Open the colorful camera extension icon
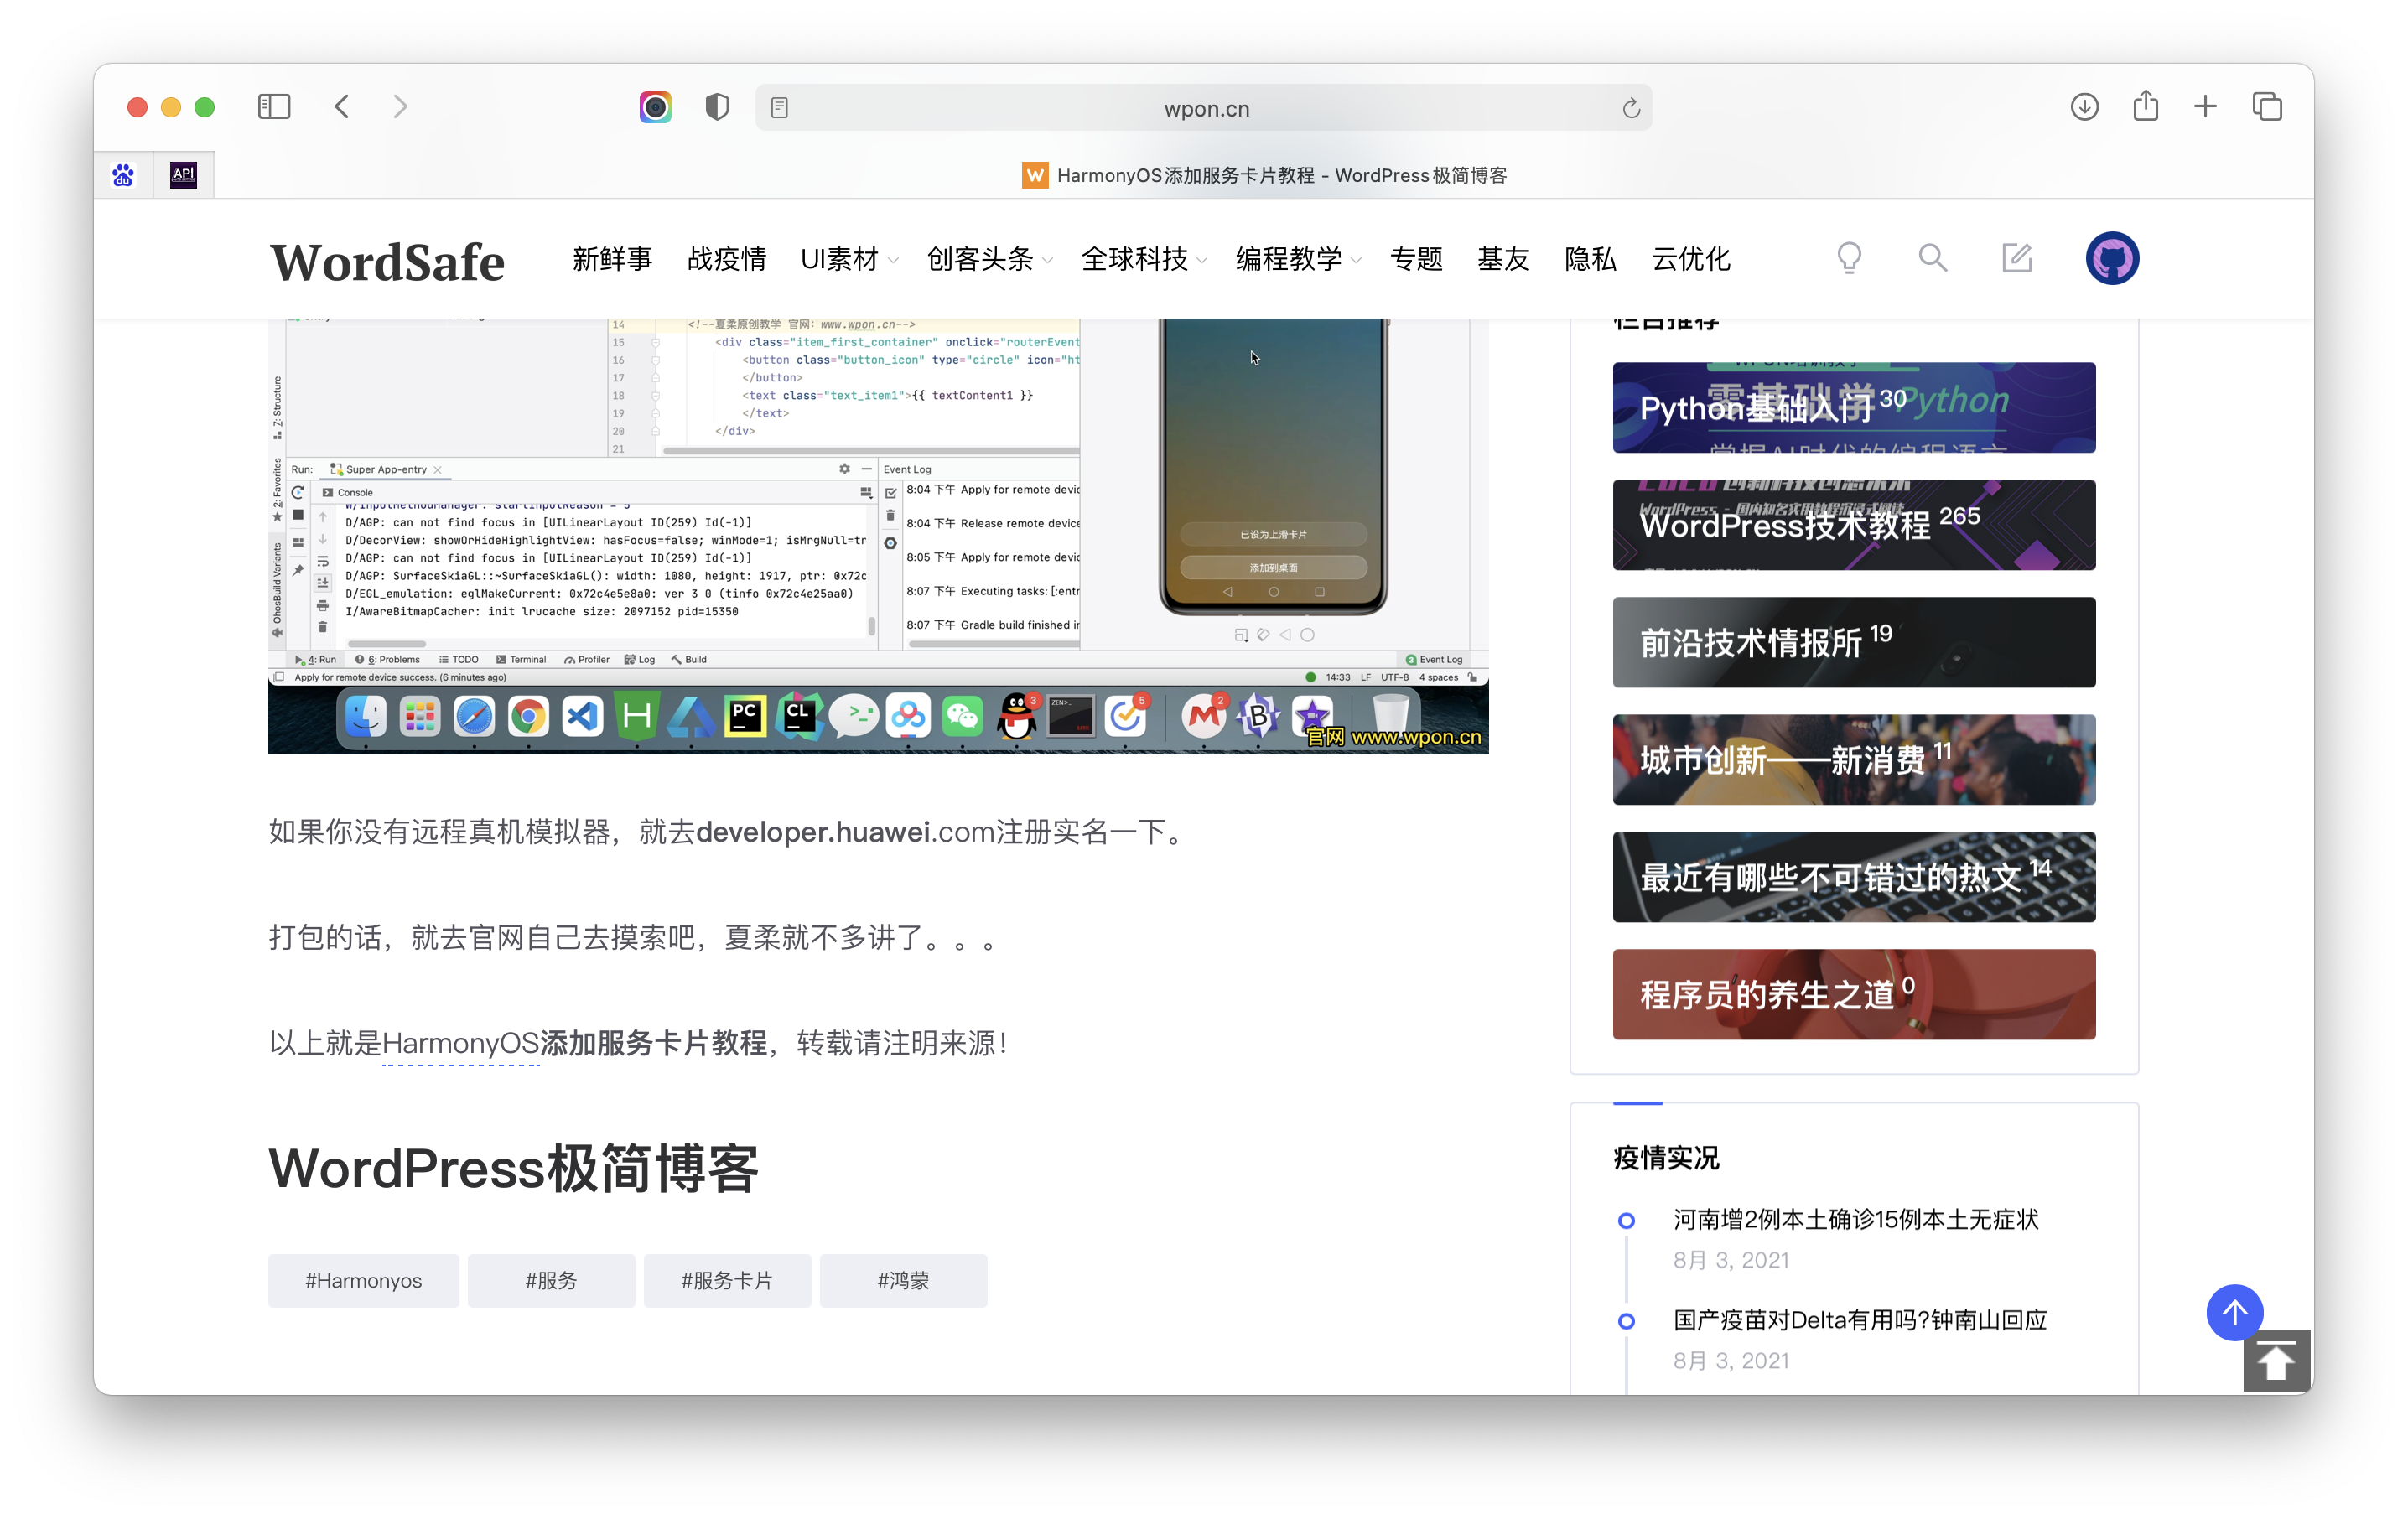Viewport: 2408px width, 1519px height. tap(656, 107)
